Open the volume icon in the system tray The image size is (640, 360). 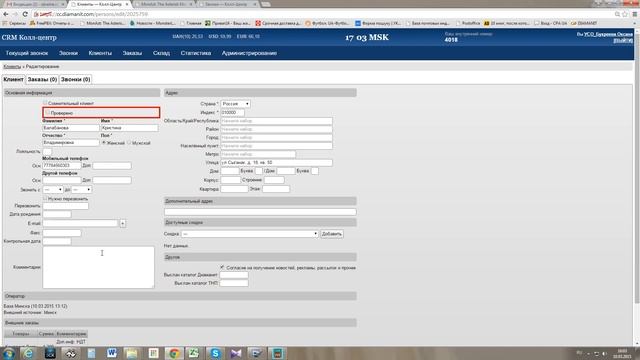[x=604, y=353]
